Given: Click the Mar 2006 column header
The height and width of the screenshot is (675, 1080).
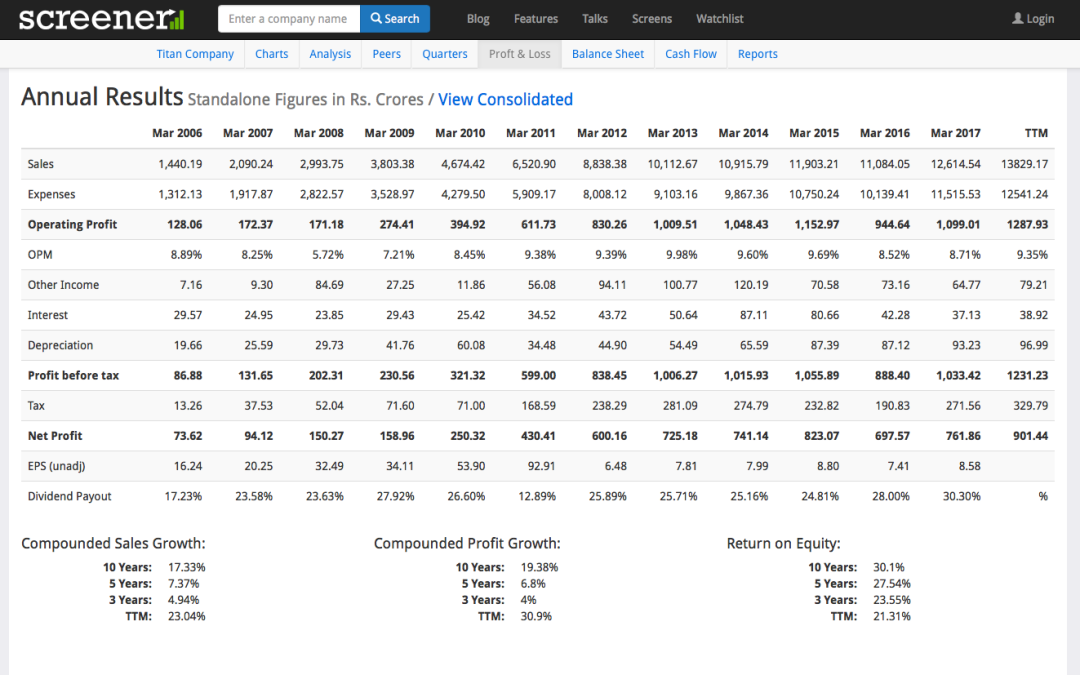Looking at the screenshot, I should 177,133.
